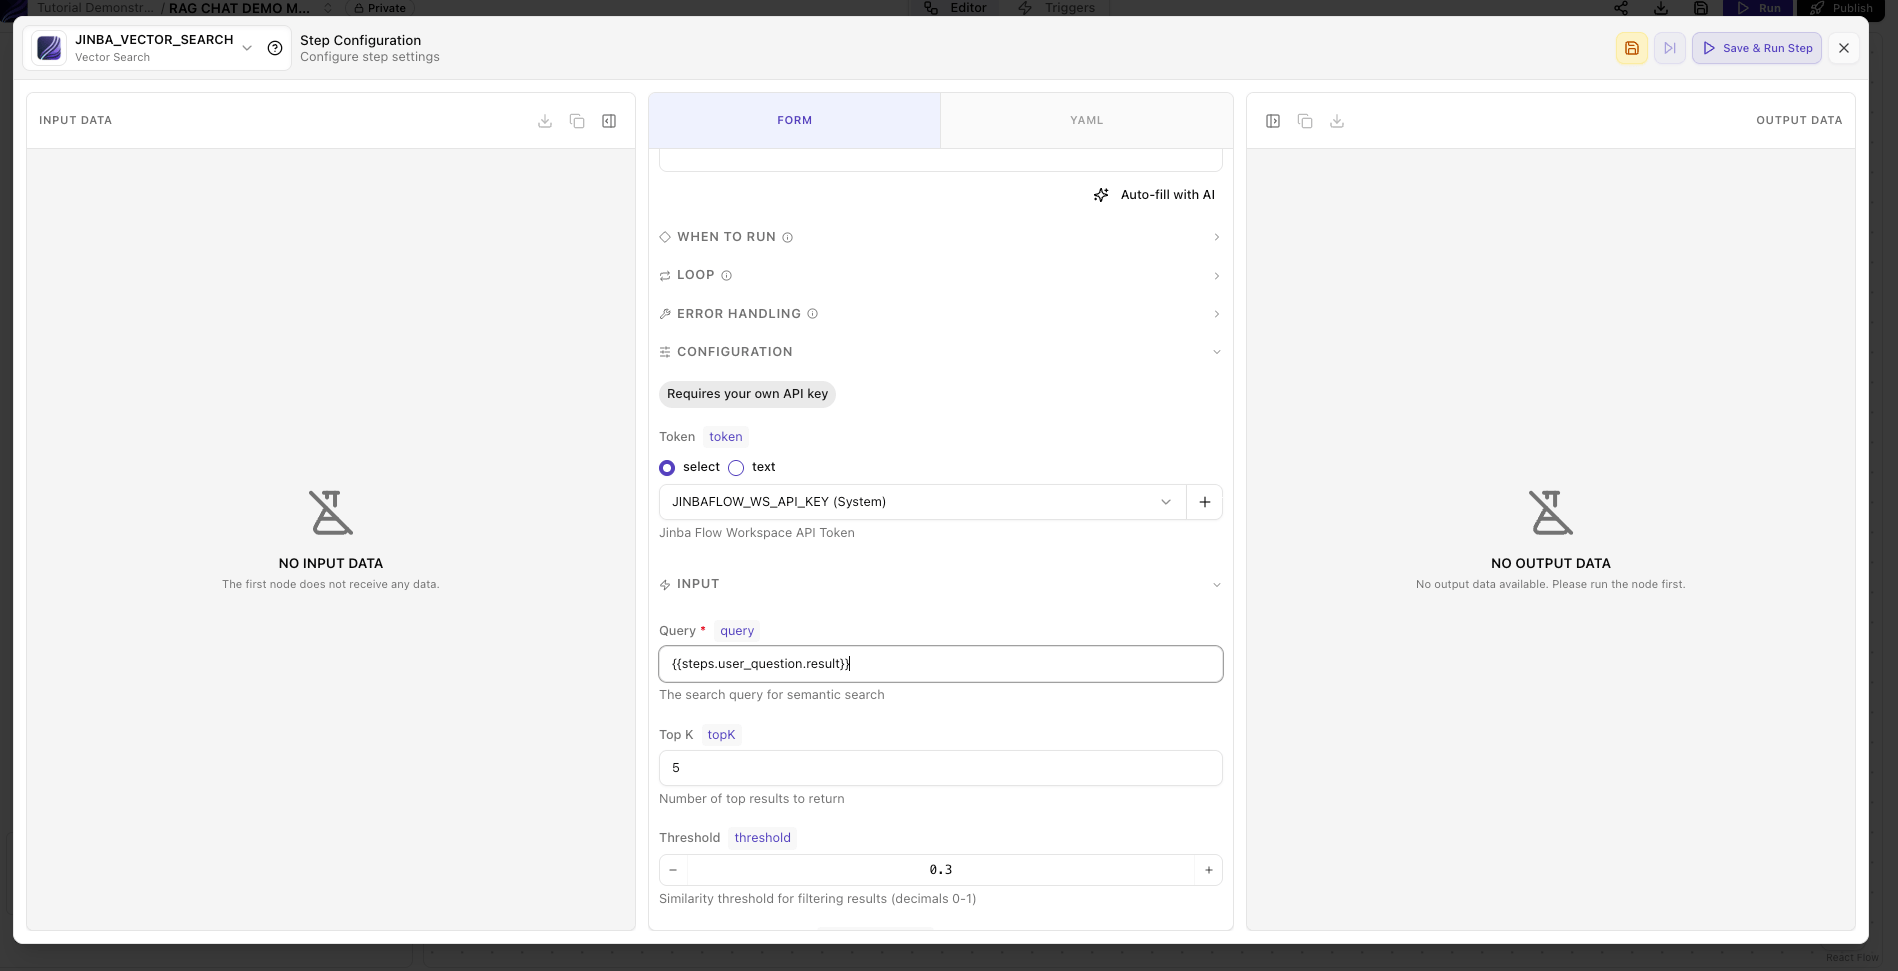Click the Loop info icon

(x=726, y=276)
